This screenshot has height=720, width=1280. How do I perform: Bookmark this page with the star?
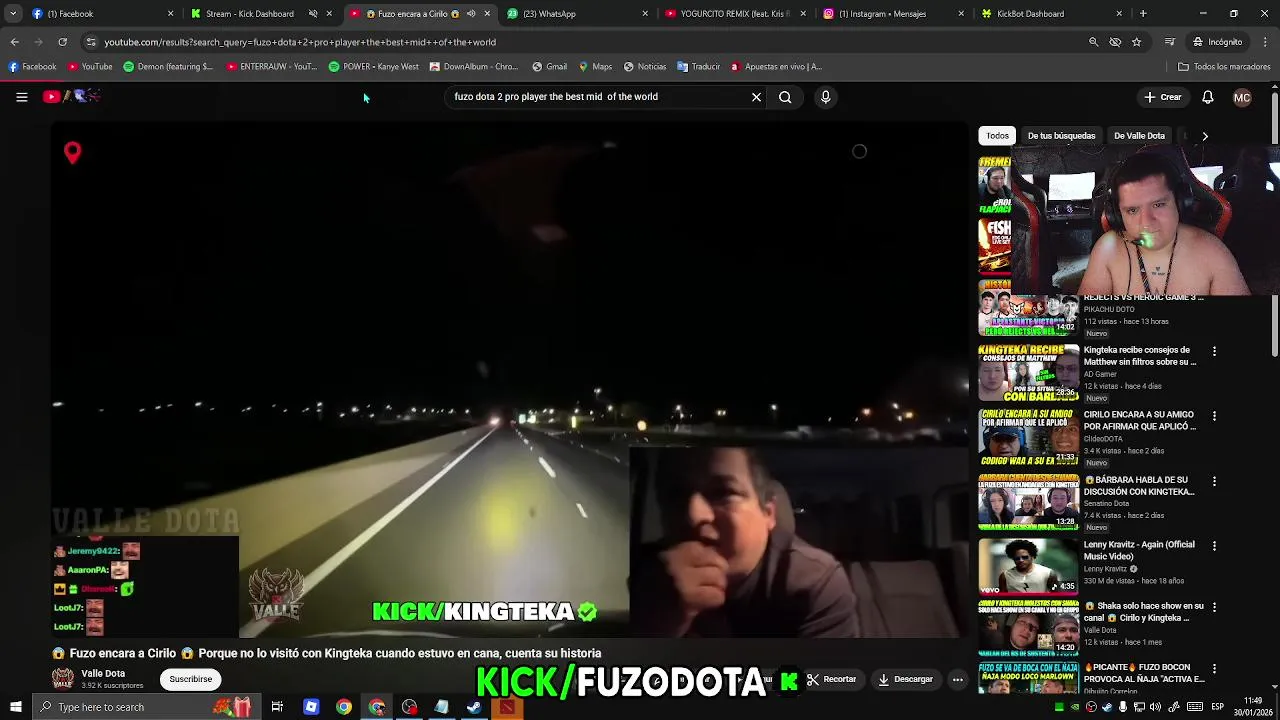(x=1136, y=42)
